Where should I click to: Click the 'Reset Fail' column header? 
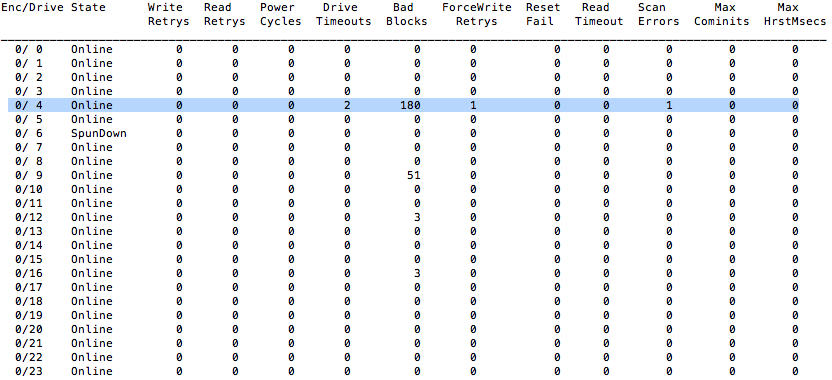pyautogui.click(x=543, y=14)
